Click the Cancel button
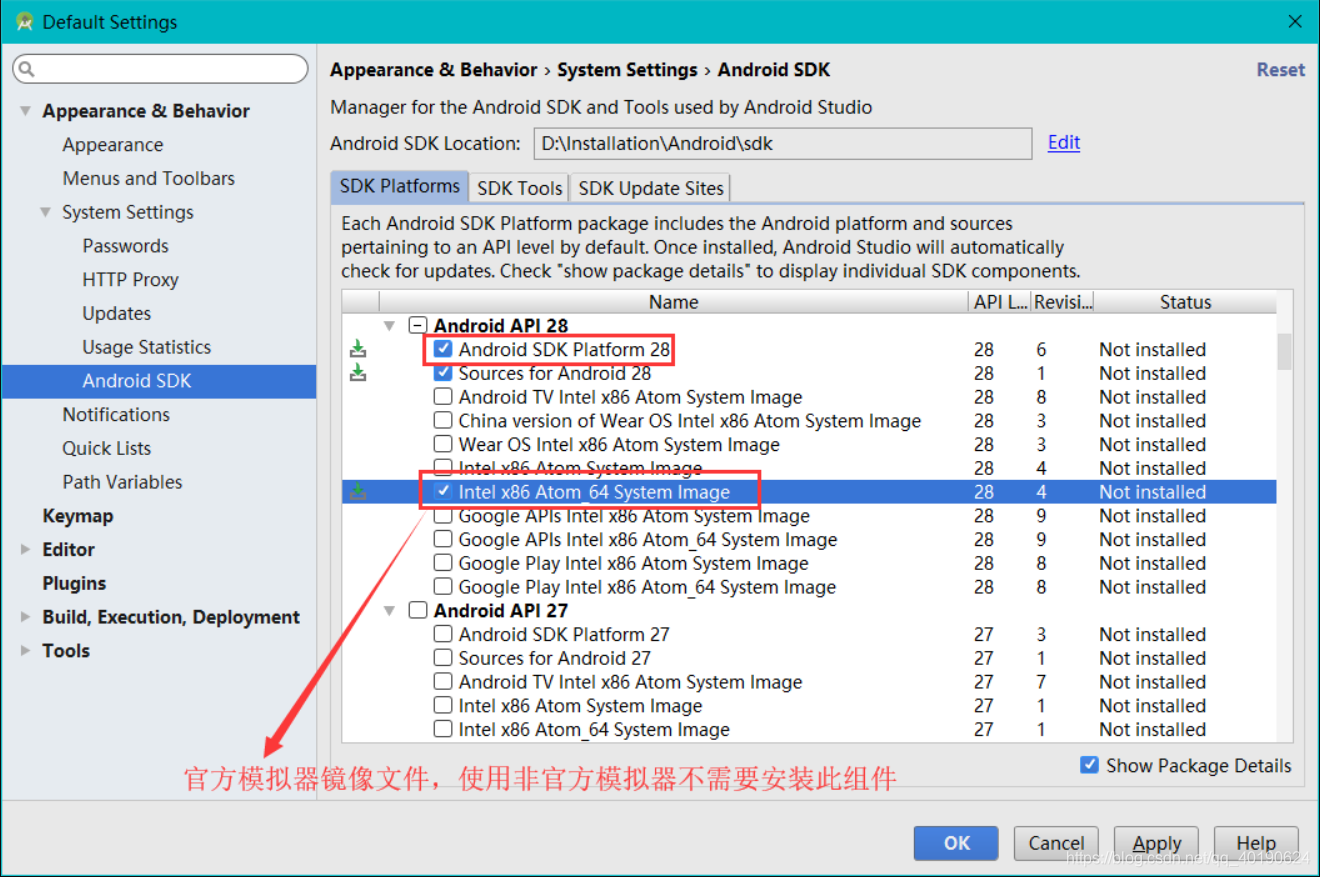 tap(1056, 843)
